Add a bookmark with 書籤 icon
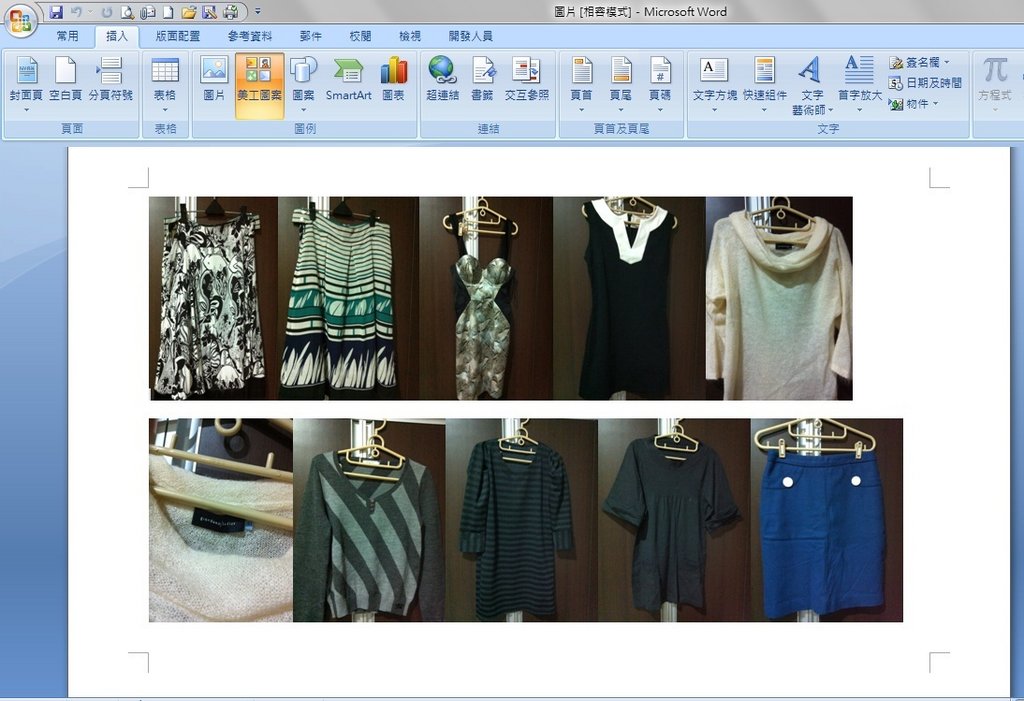Image resolution: width=1024 pixels, height=701 pixels. [x=484, y=80]
